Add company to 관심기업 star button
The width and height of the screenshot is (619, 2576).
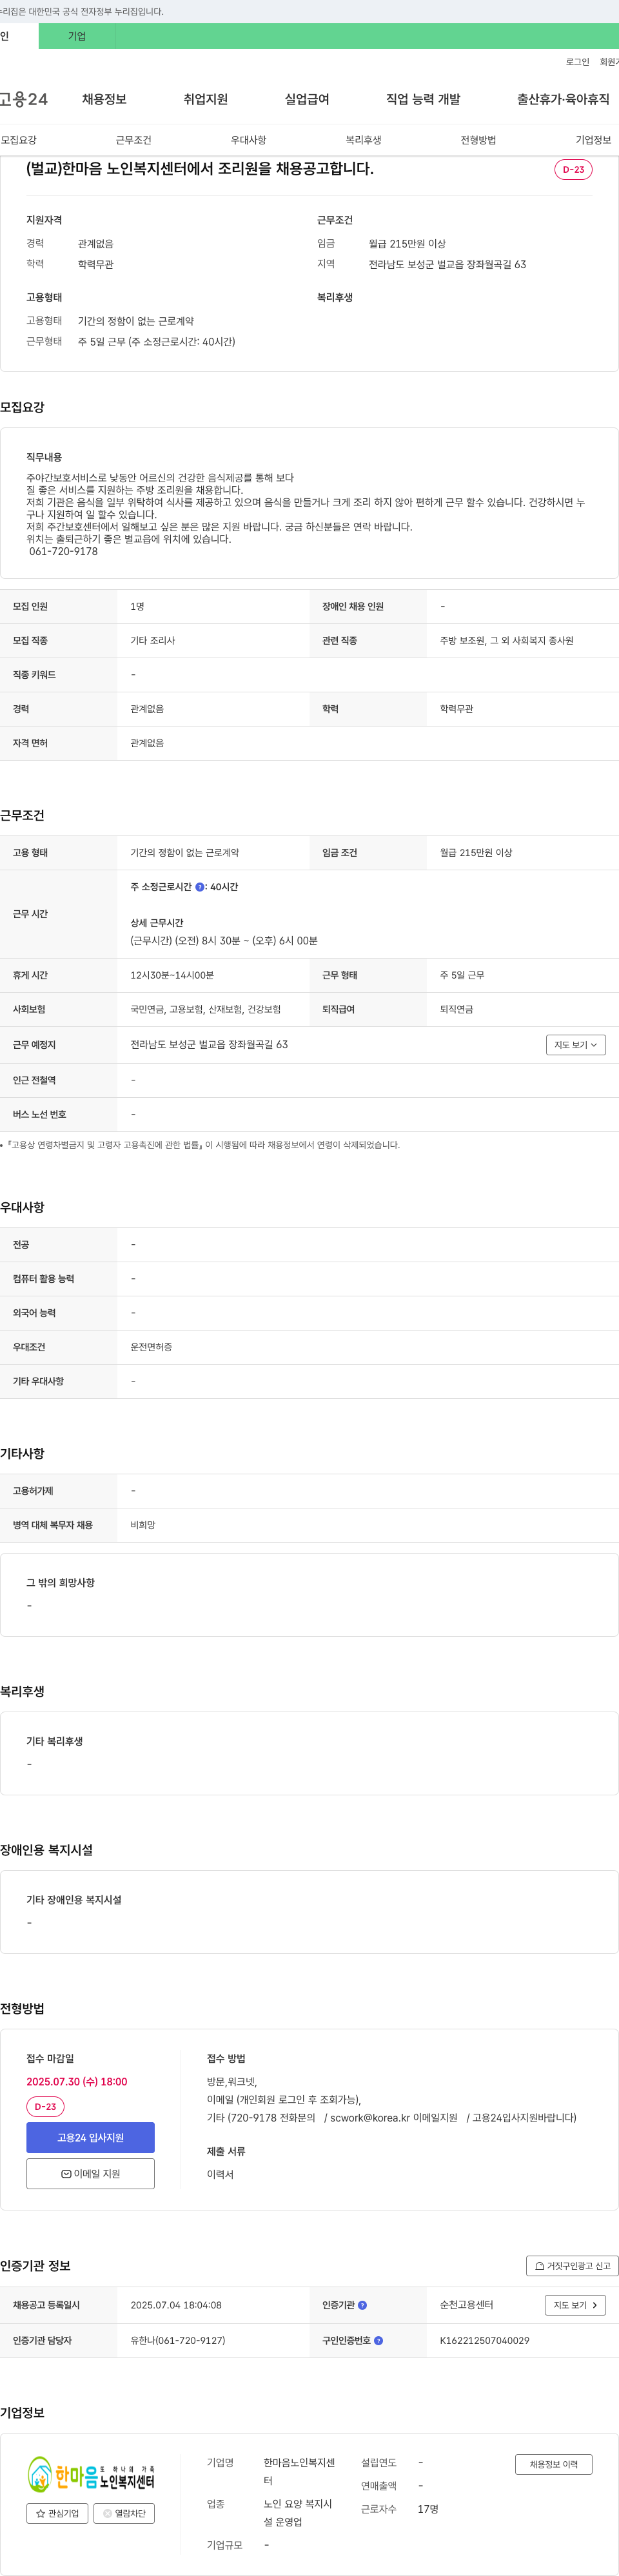[x=57, y=2513]
